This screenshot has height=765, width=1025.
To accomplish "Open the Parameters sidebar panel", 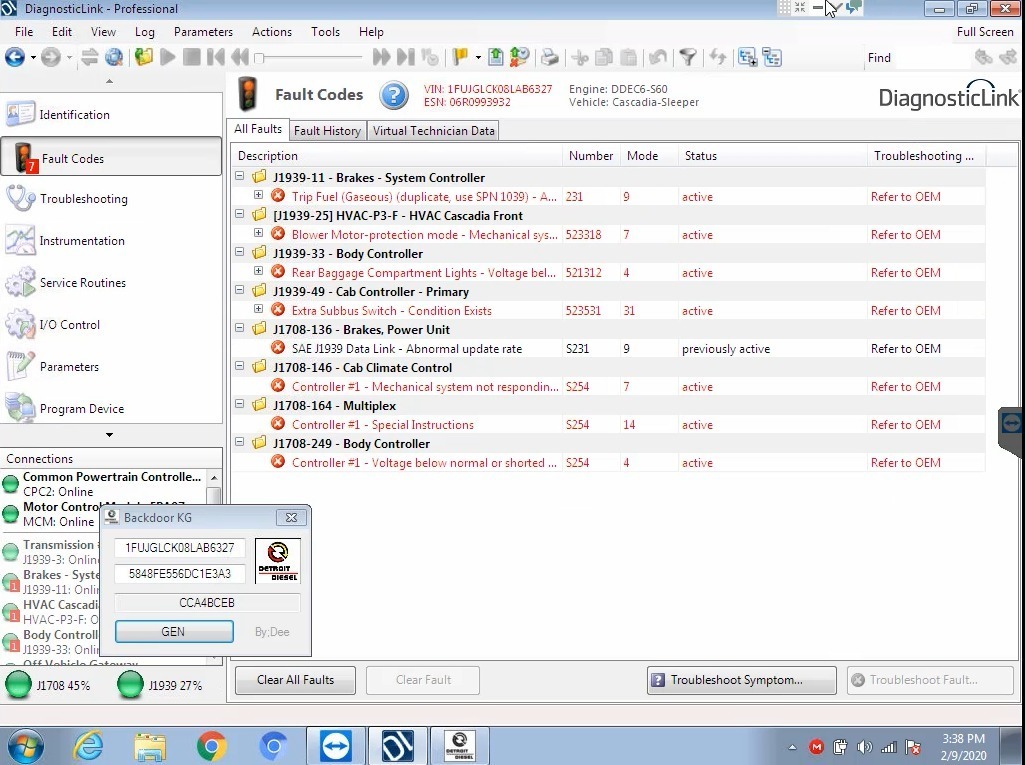I will pos(111,367).
